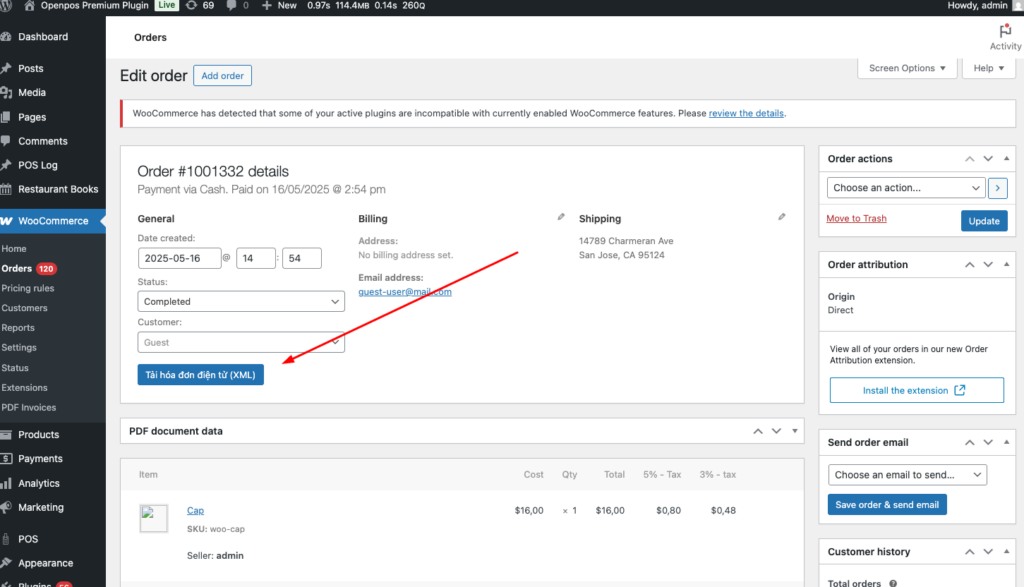Open the review the details link

point(746,113)
